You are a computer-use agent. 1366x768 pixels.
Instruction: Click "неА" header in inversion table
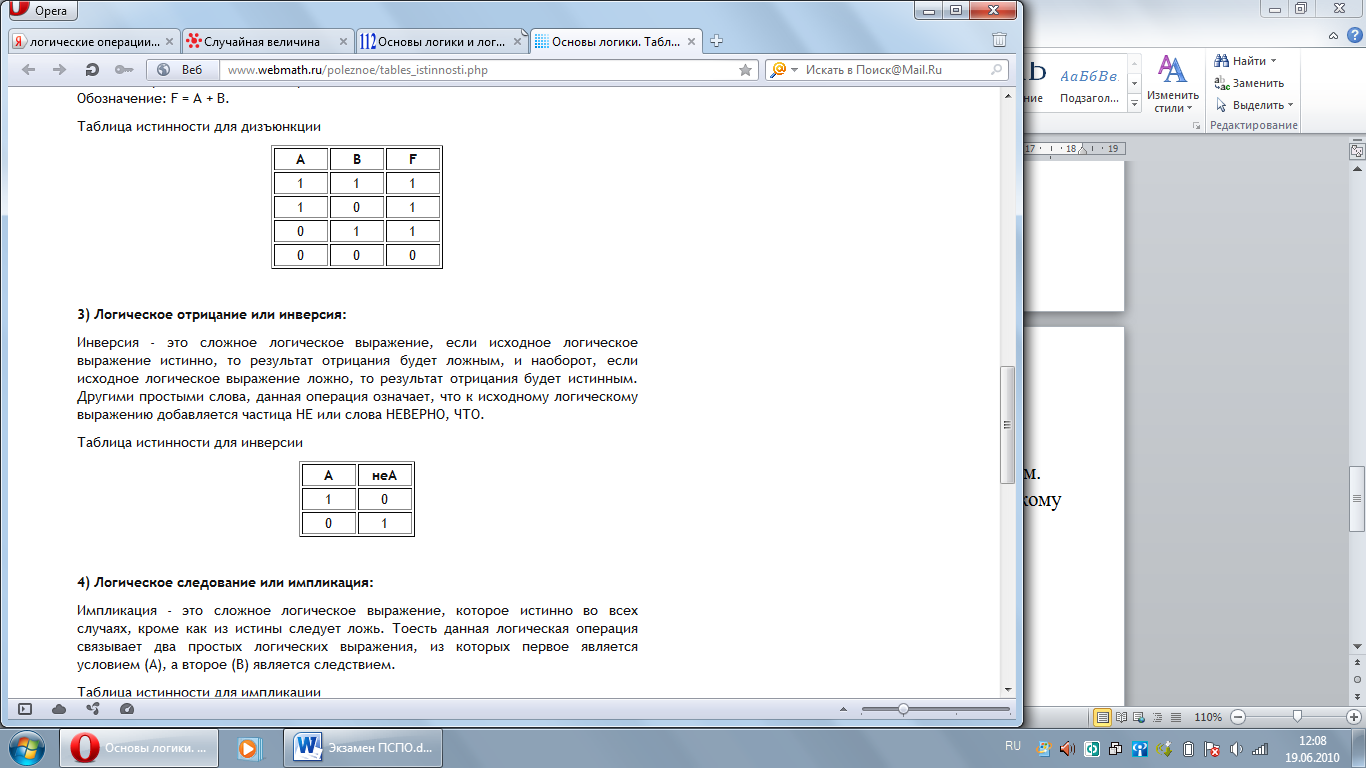[x=385, y=475]
